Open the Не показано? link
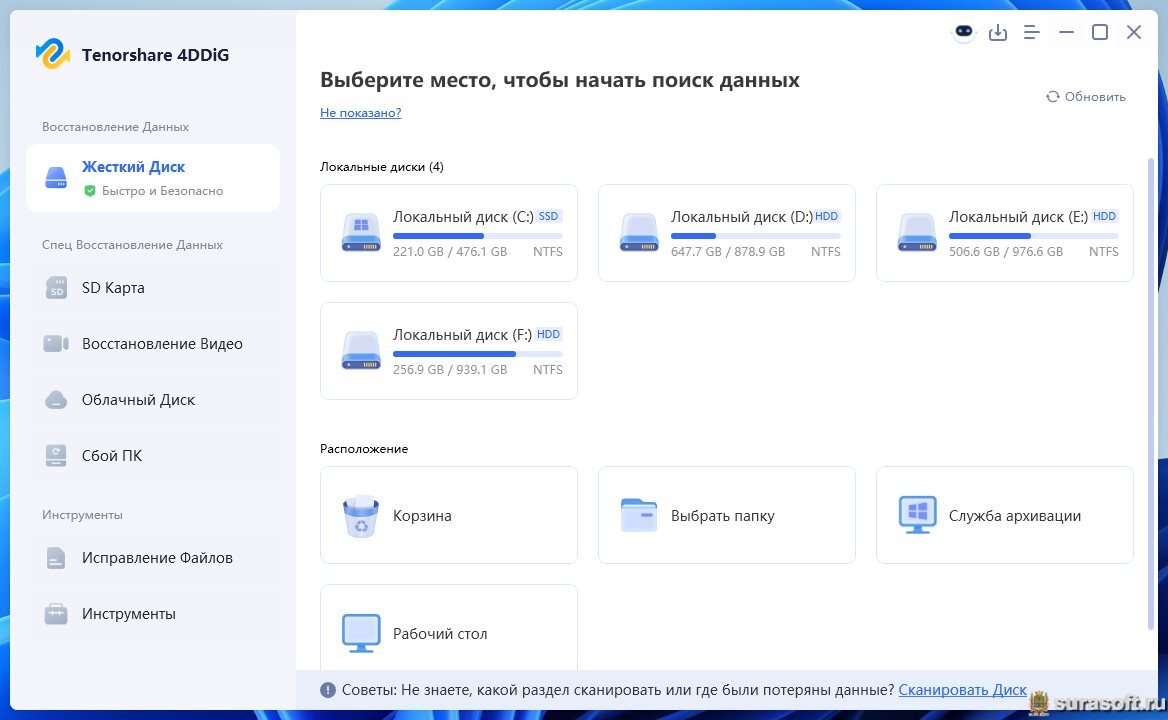The width and height of the screenshot is (1168, 720). (x=361, y=112)
